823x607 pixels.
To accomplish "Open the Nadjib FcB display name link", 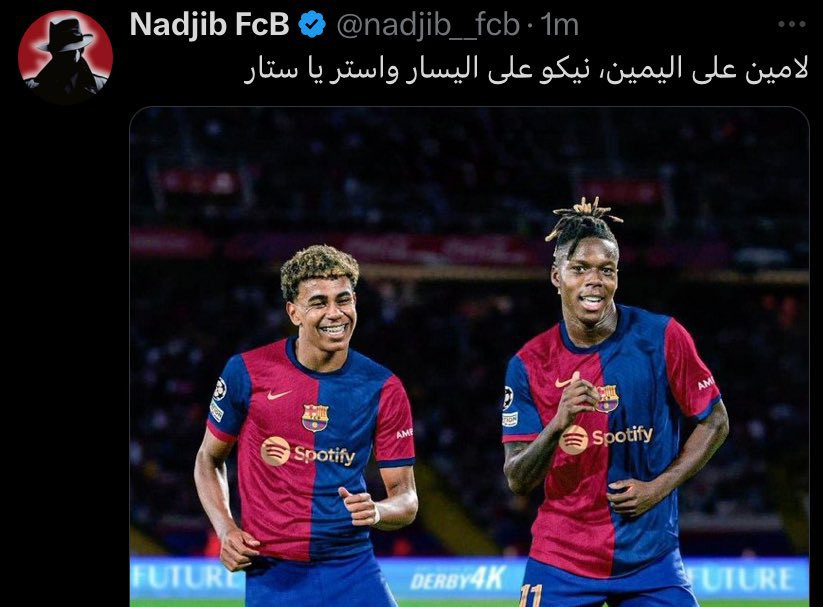I will point(209,25).
